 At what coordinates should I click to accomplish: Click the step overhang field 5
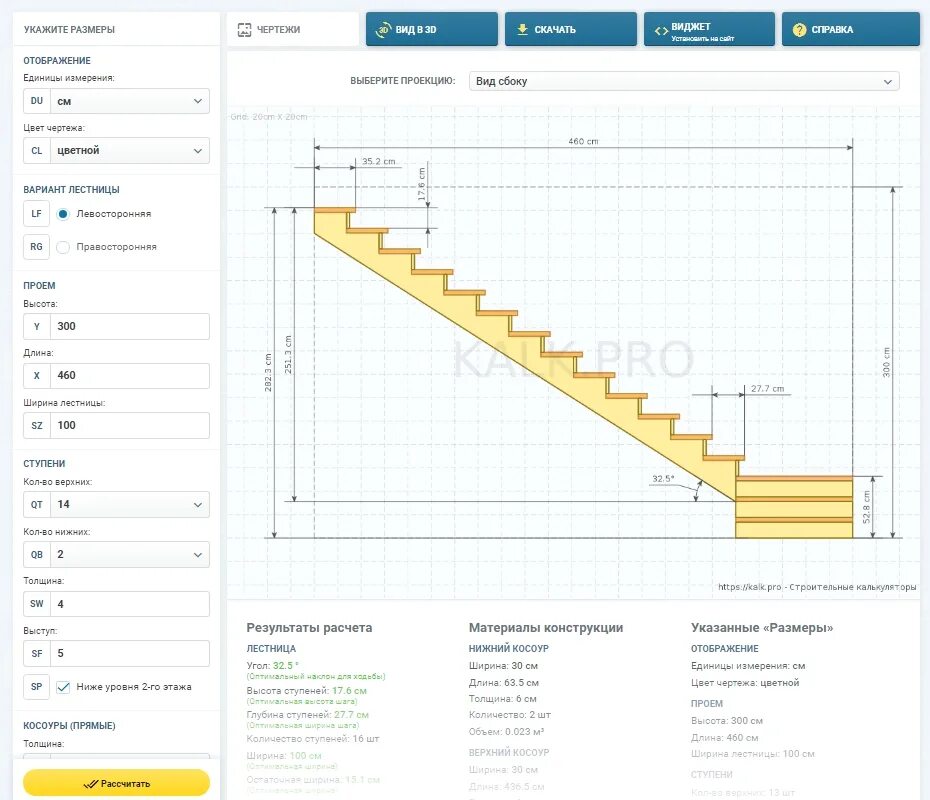(130, 654)
